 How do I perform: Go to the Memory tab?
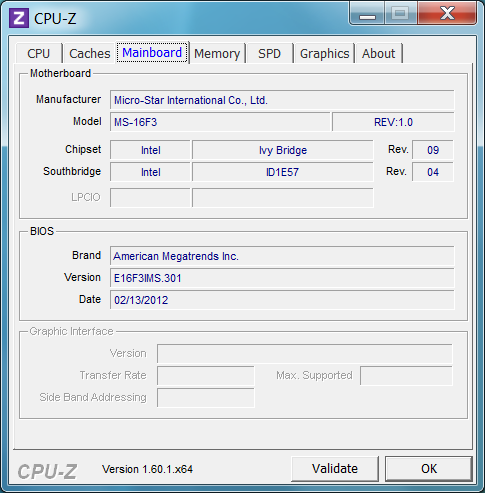[217, 53]
